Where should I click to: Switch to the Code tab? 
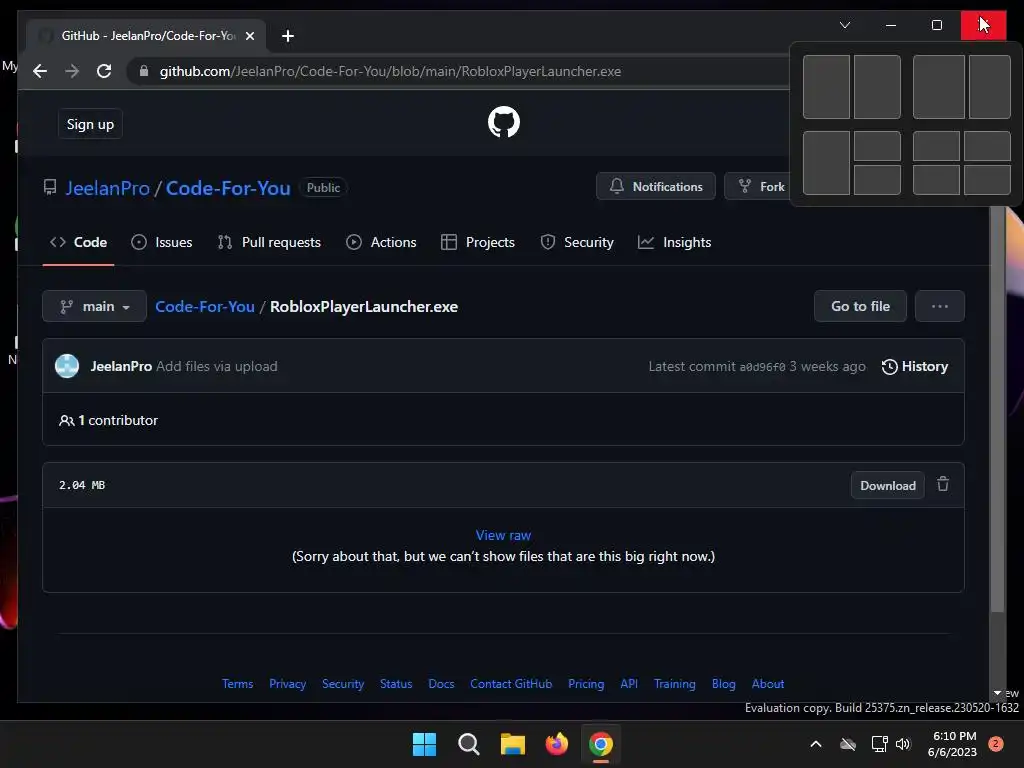click(78, 242)
